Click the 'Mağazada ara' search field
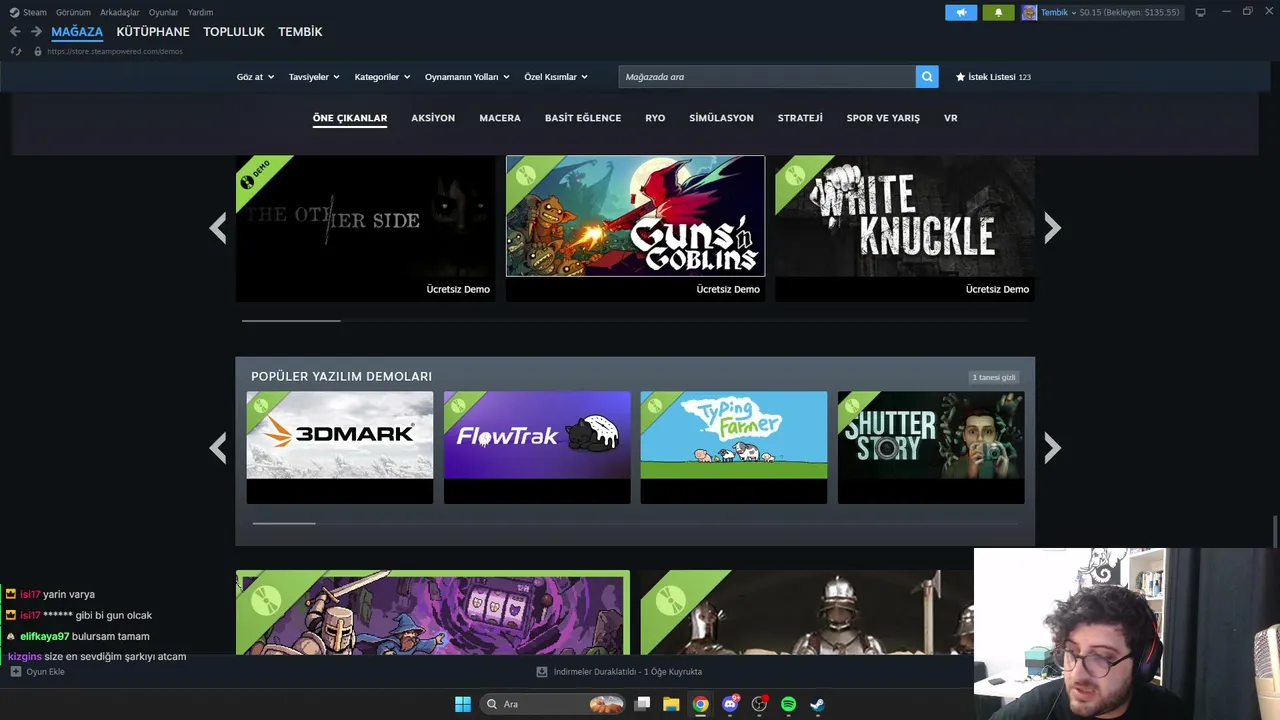The image size is (1280, 720). tap(767, 77)
